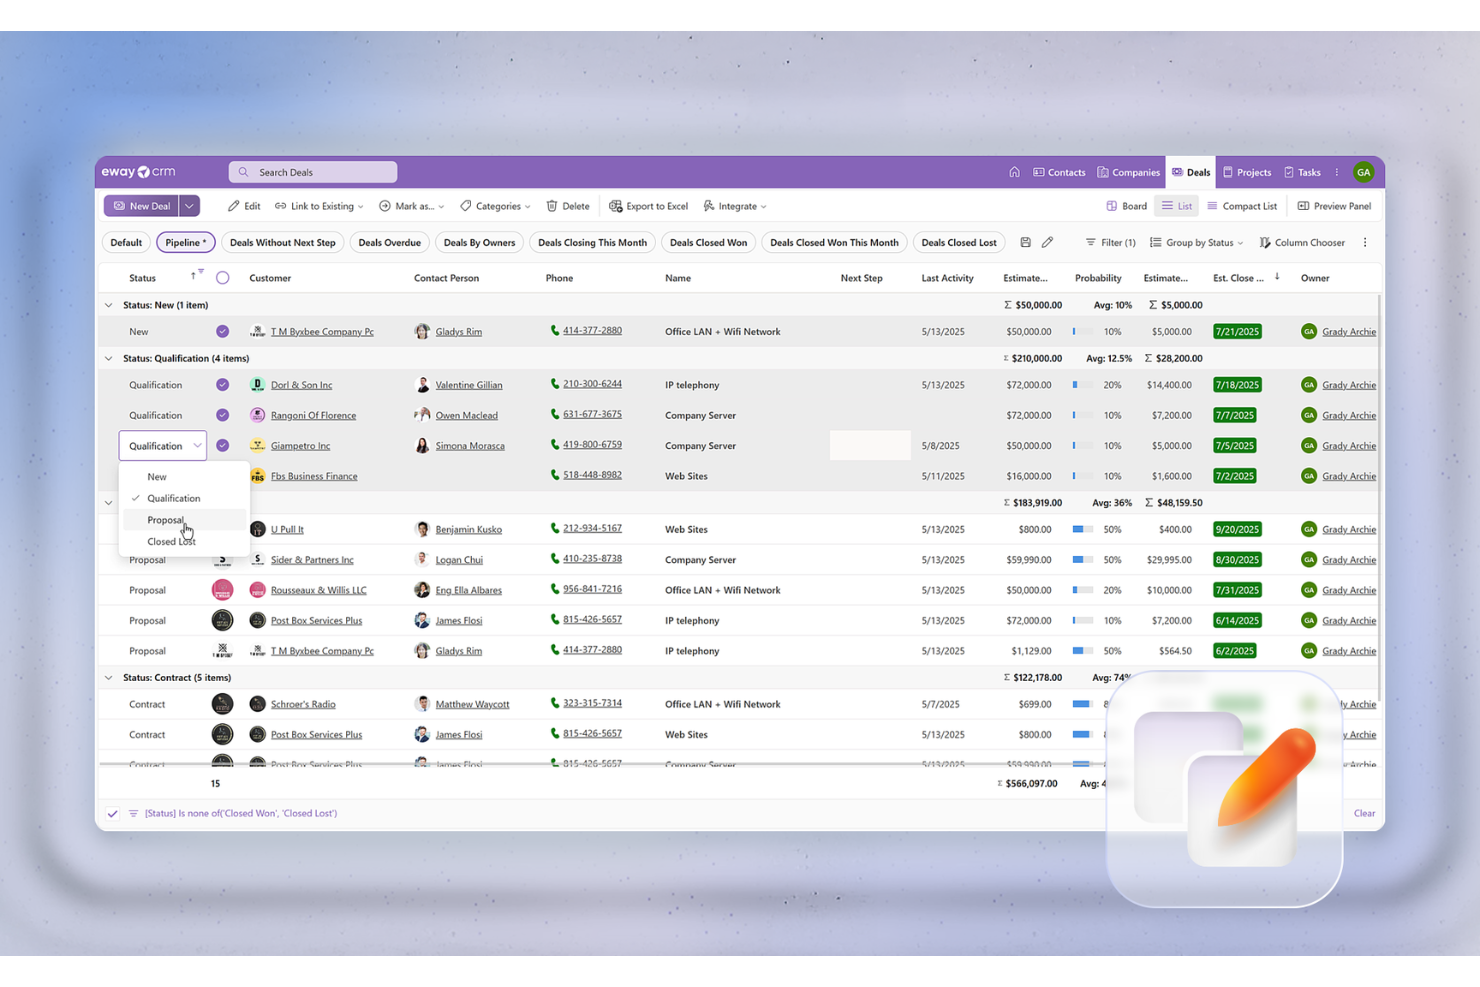Open the Categories dropdown

[495, 206]
